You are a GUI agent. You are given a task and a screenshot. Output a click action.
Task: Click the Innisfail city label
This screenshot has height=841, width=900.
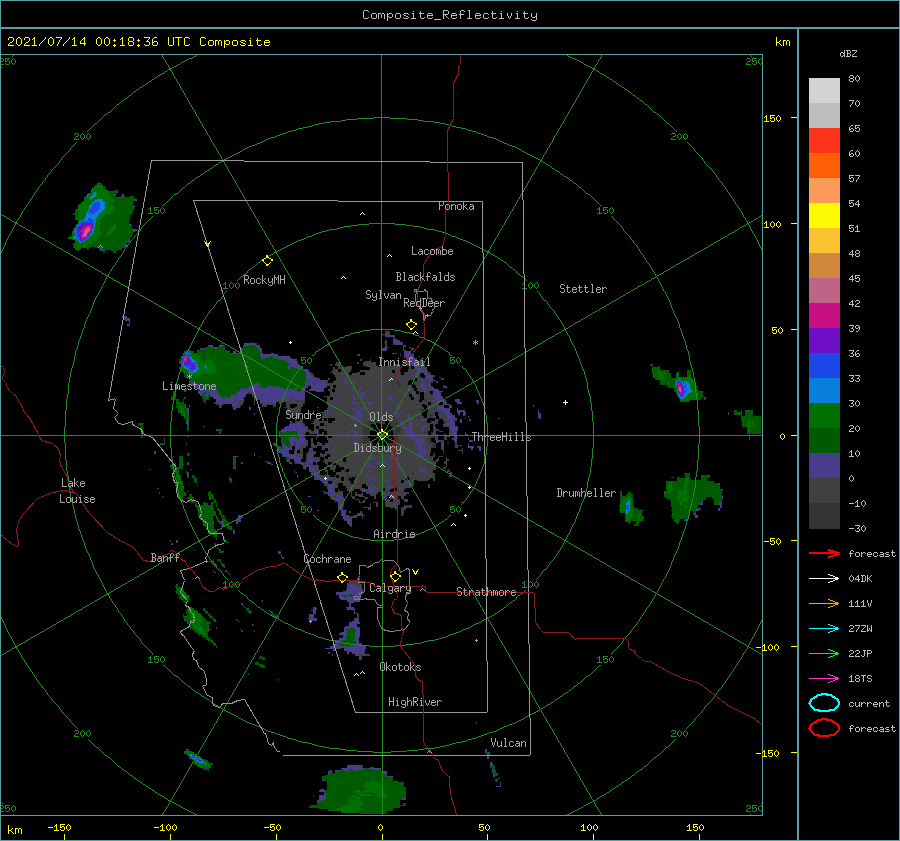click(x=404, y=362)
